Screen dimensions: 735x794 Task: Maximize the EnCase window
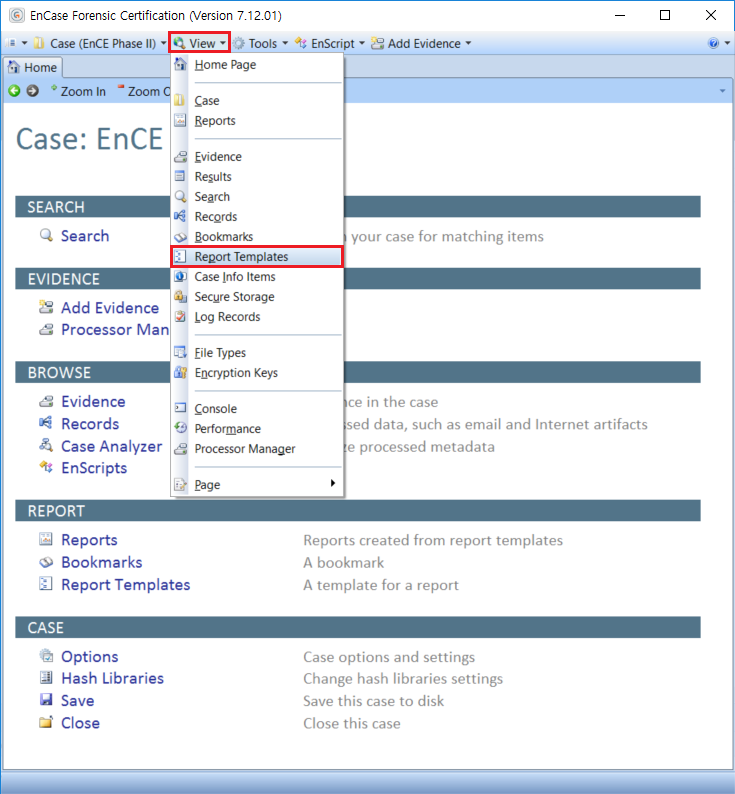click(x=665, y=15)
